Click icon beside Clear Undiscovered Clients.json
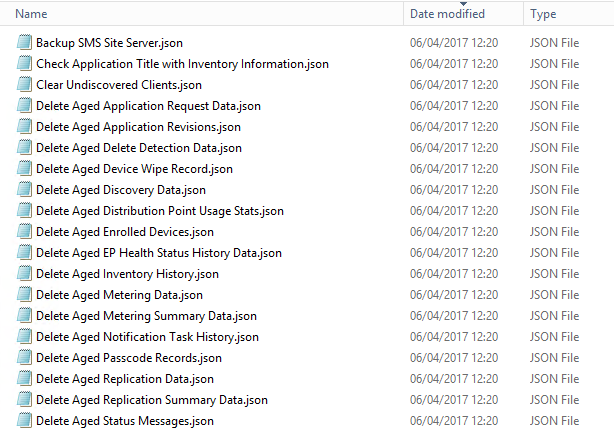614x431 pixels. [x=25, y=85]
